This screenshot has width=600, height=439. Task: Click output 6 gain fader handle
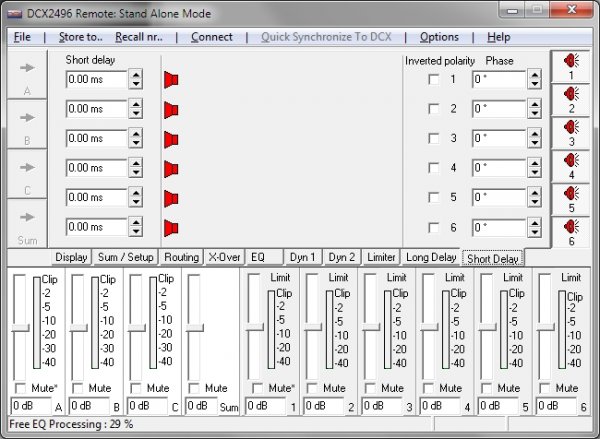point(545,327)
